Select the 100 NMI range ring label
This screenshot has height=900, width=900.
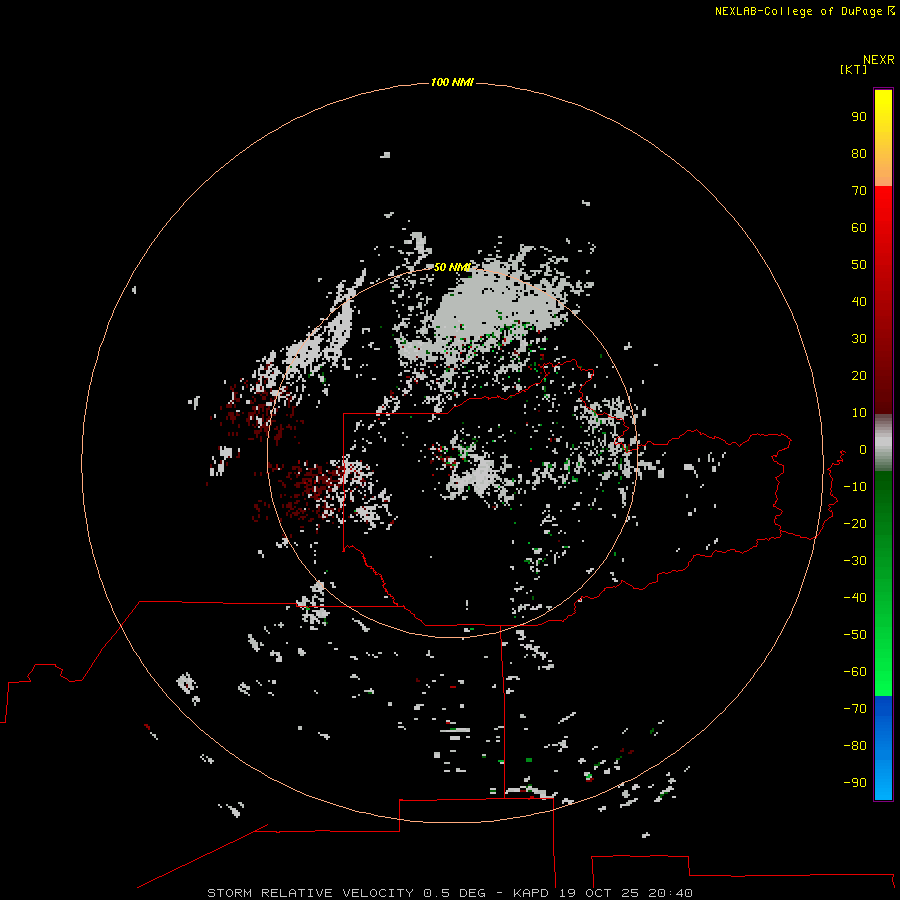[x=452, y=83]
